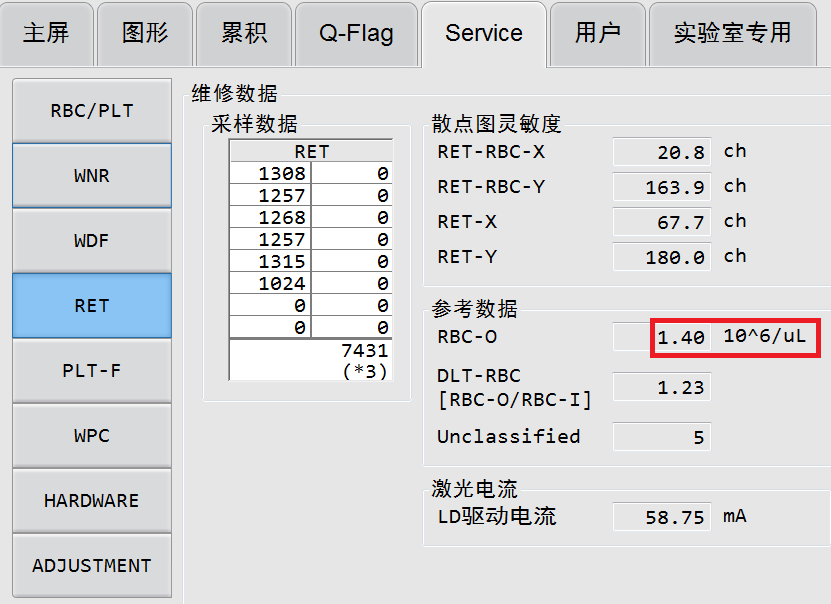
Task: Open the PLT-F channel view
Action: [91, 371]
